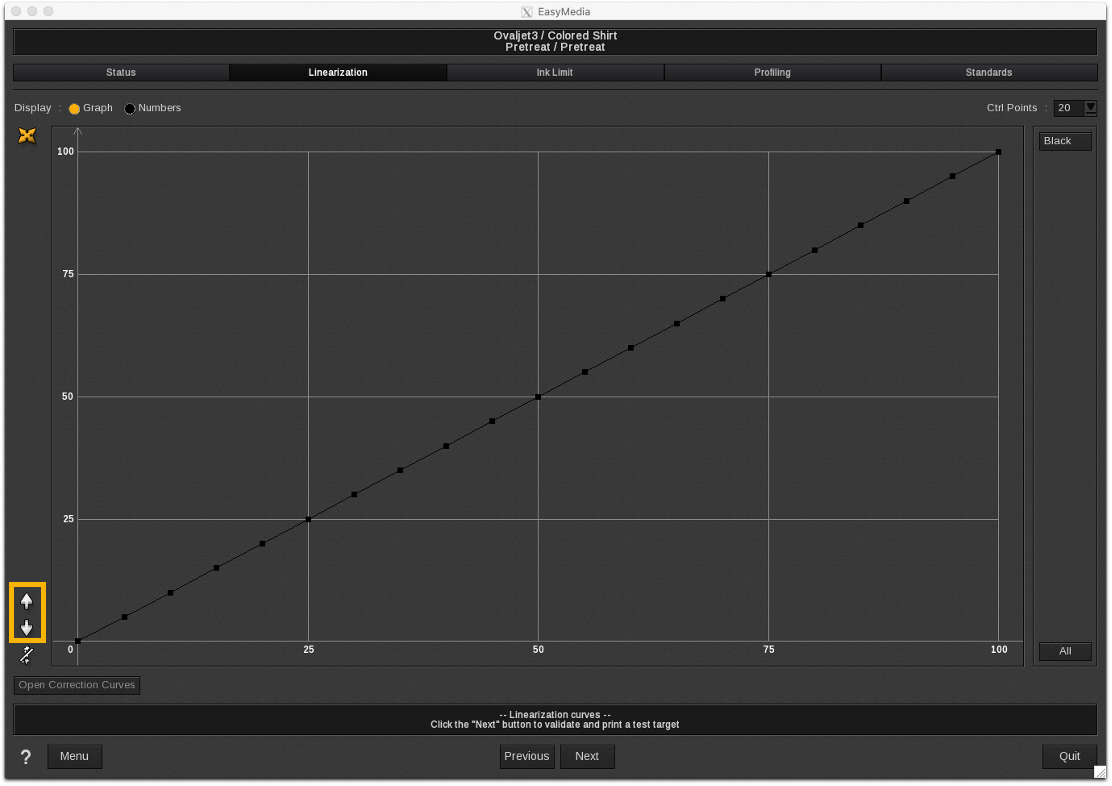Open the Standards tab
This screenshot has width=1112, height=786.
(x=988, y=73)
